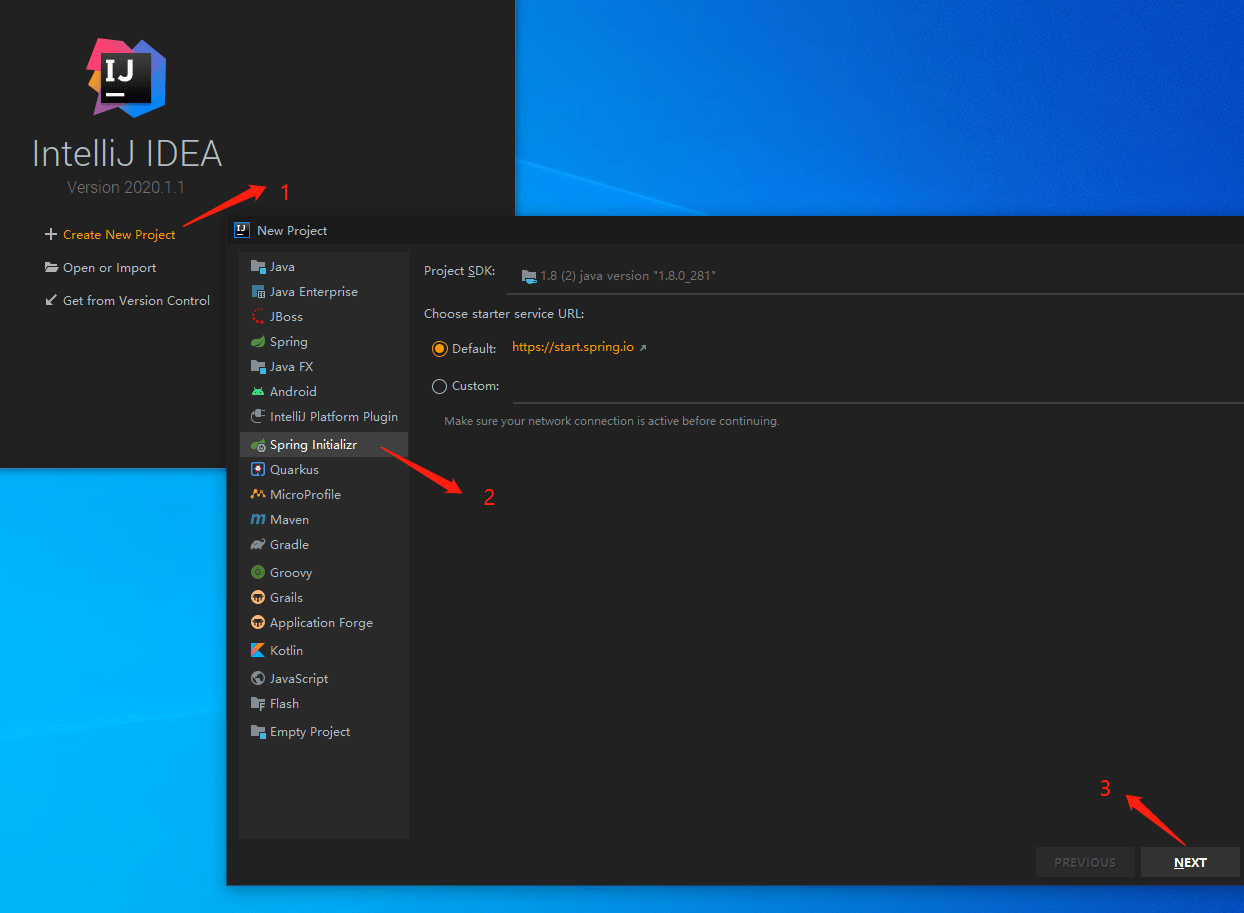Choose the Maven 'm' icon
The image size is (1244, 913).
[x=258, y=520]
